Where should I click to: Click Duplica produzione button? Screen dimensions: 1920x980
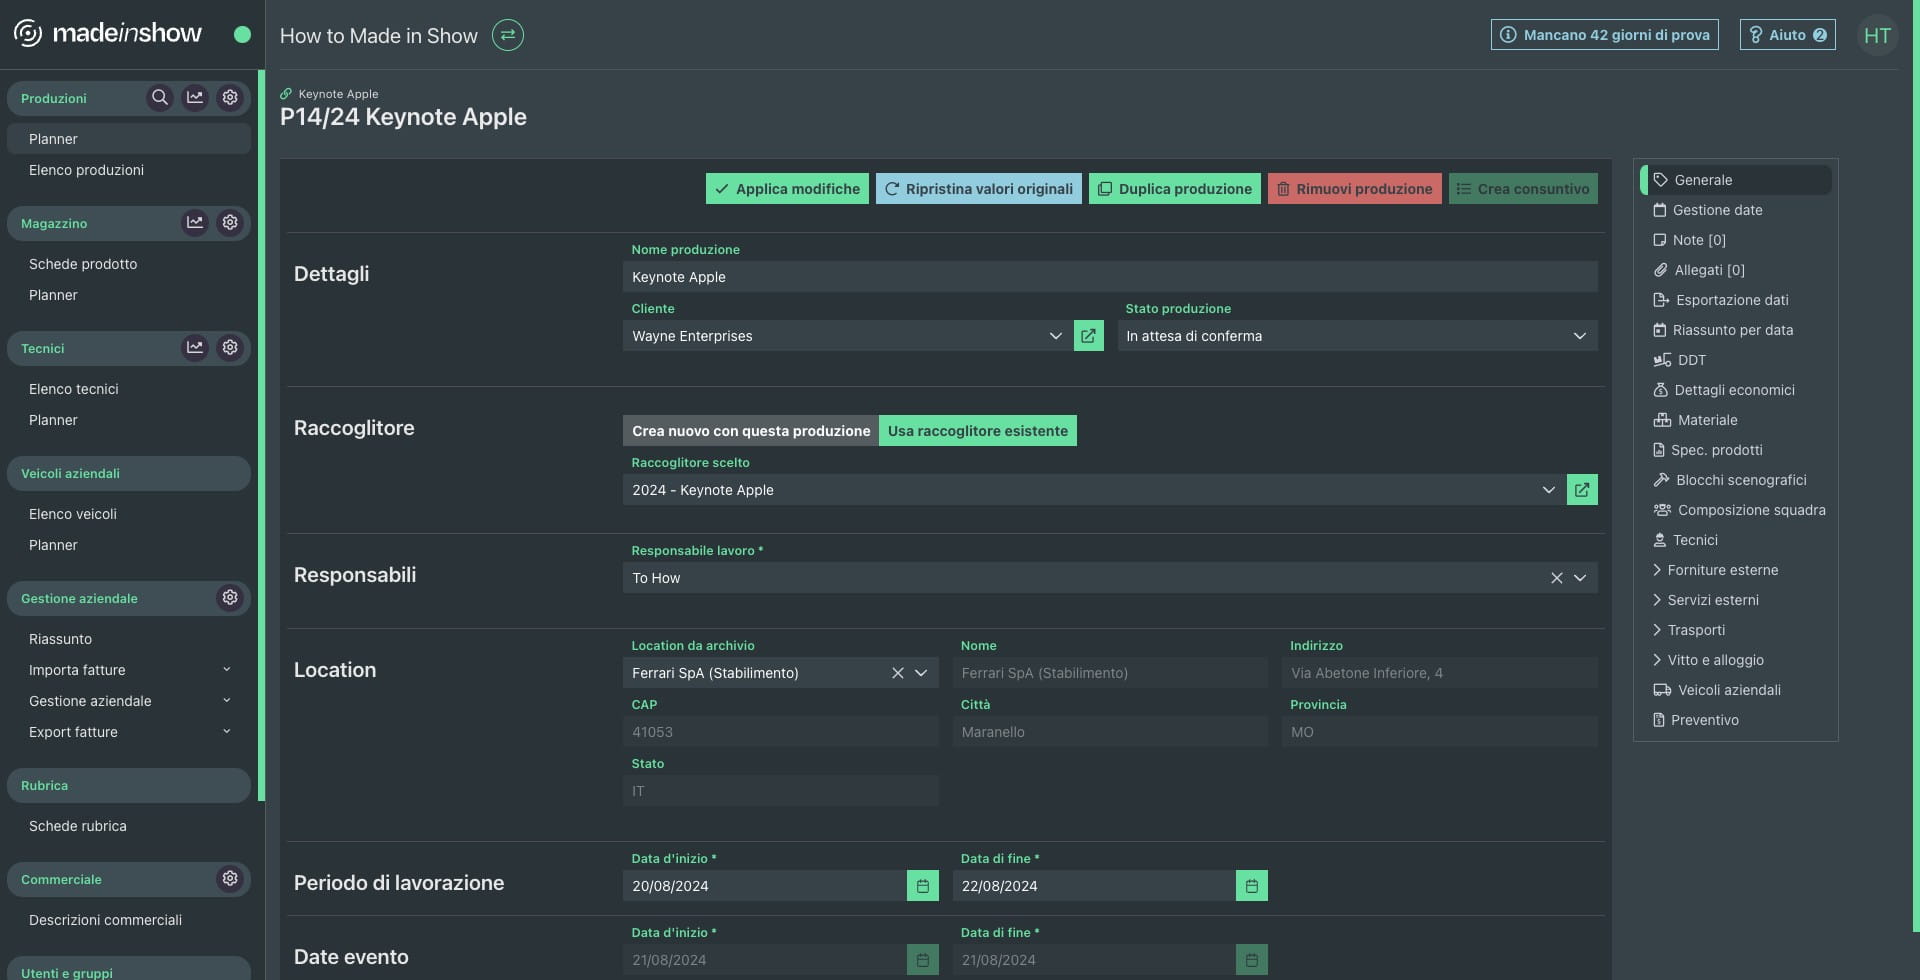tap(1175, 189)
